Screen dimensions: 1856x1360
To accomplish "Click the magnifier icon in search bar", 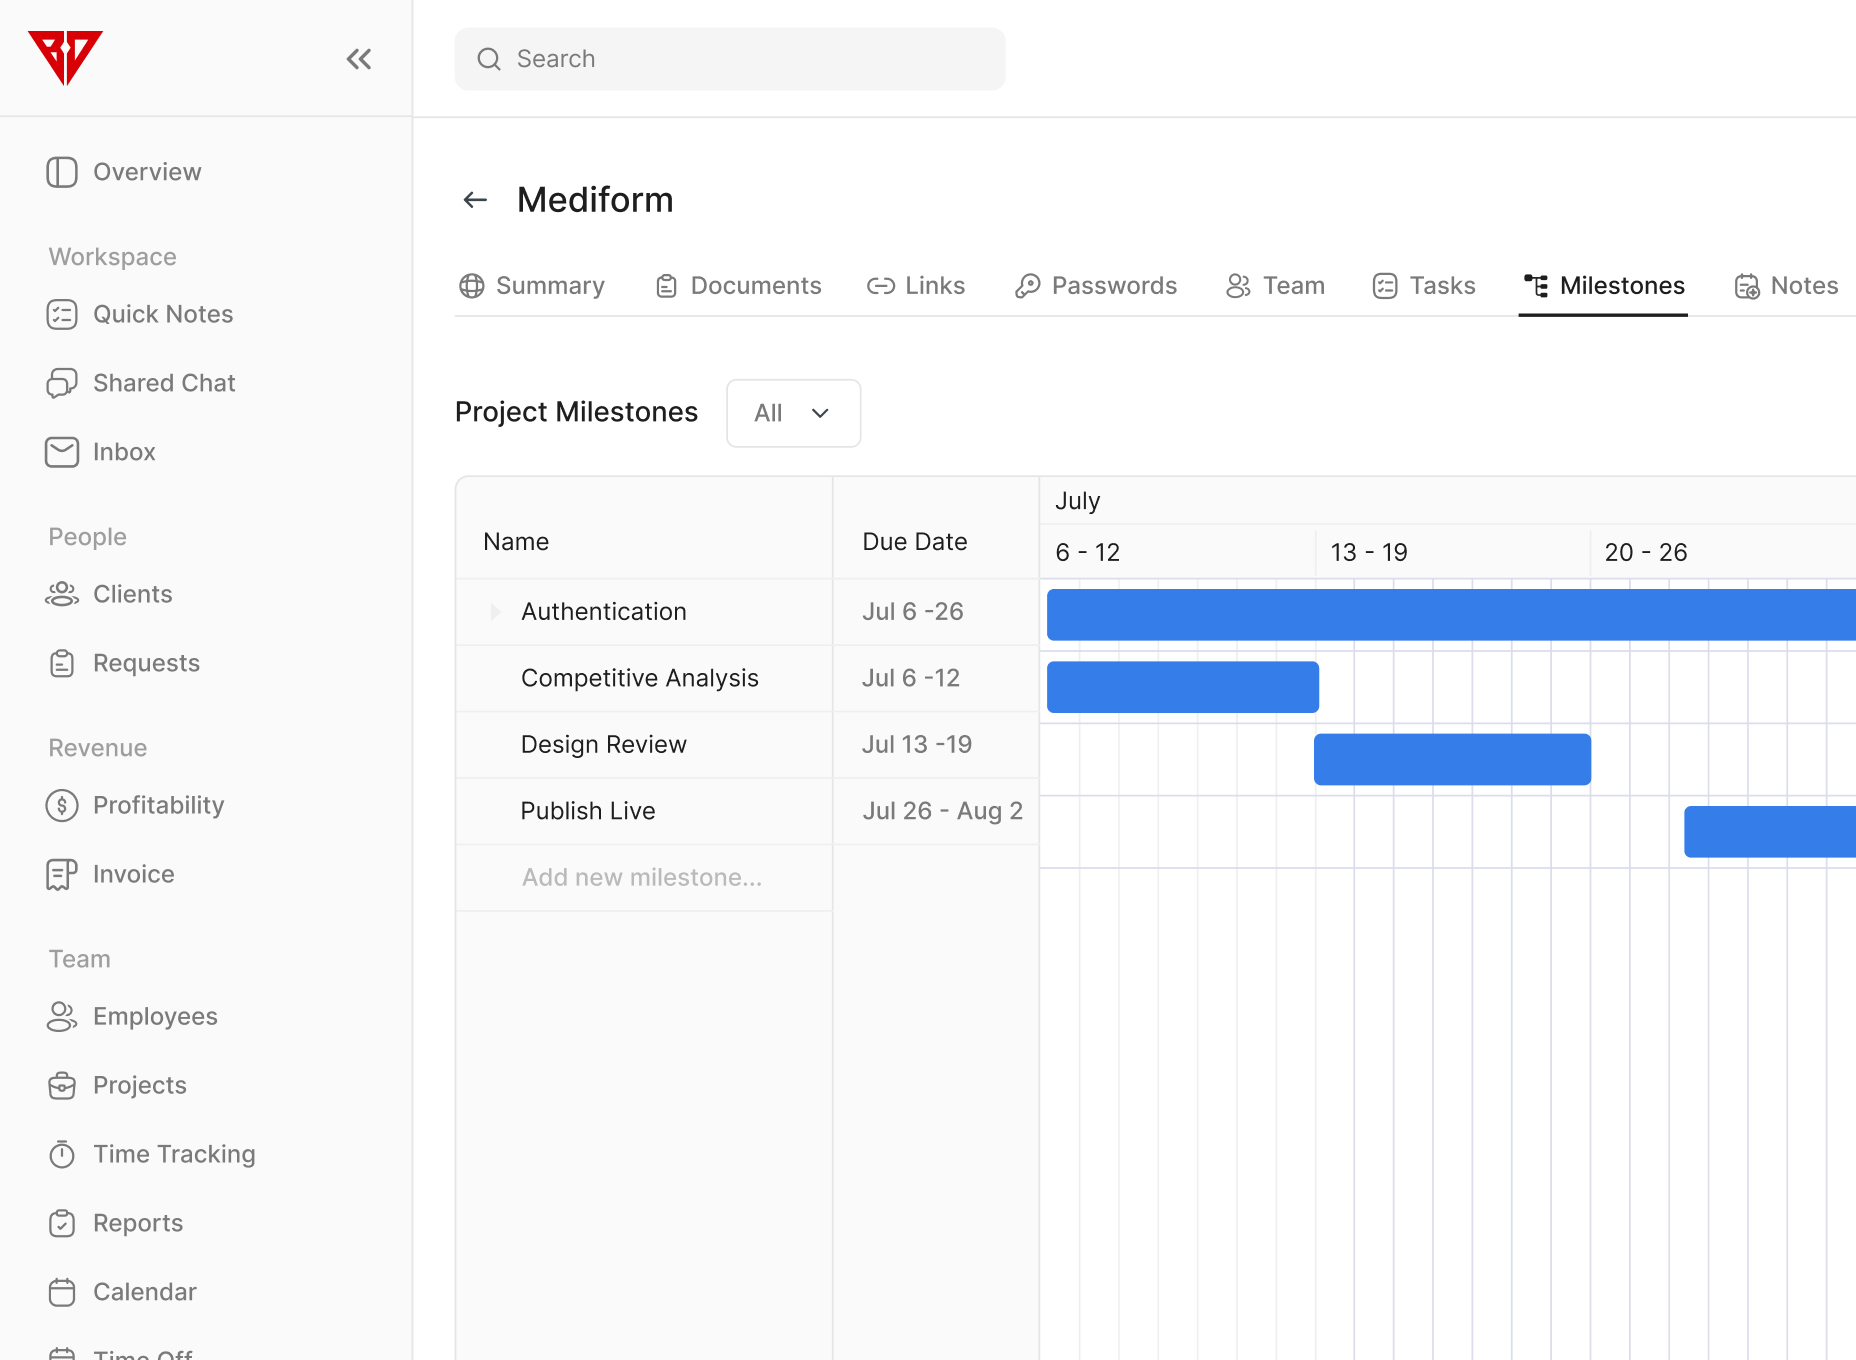I will (x=489, y=59).
